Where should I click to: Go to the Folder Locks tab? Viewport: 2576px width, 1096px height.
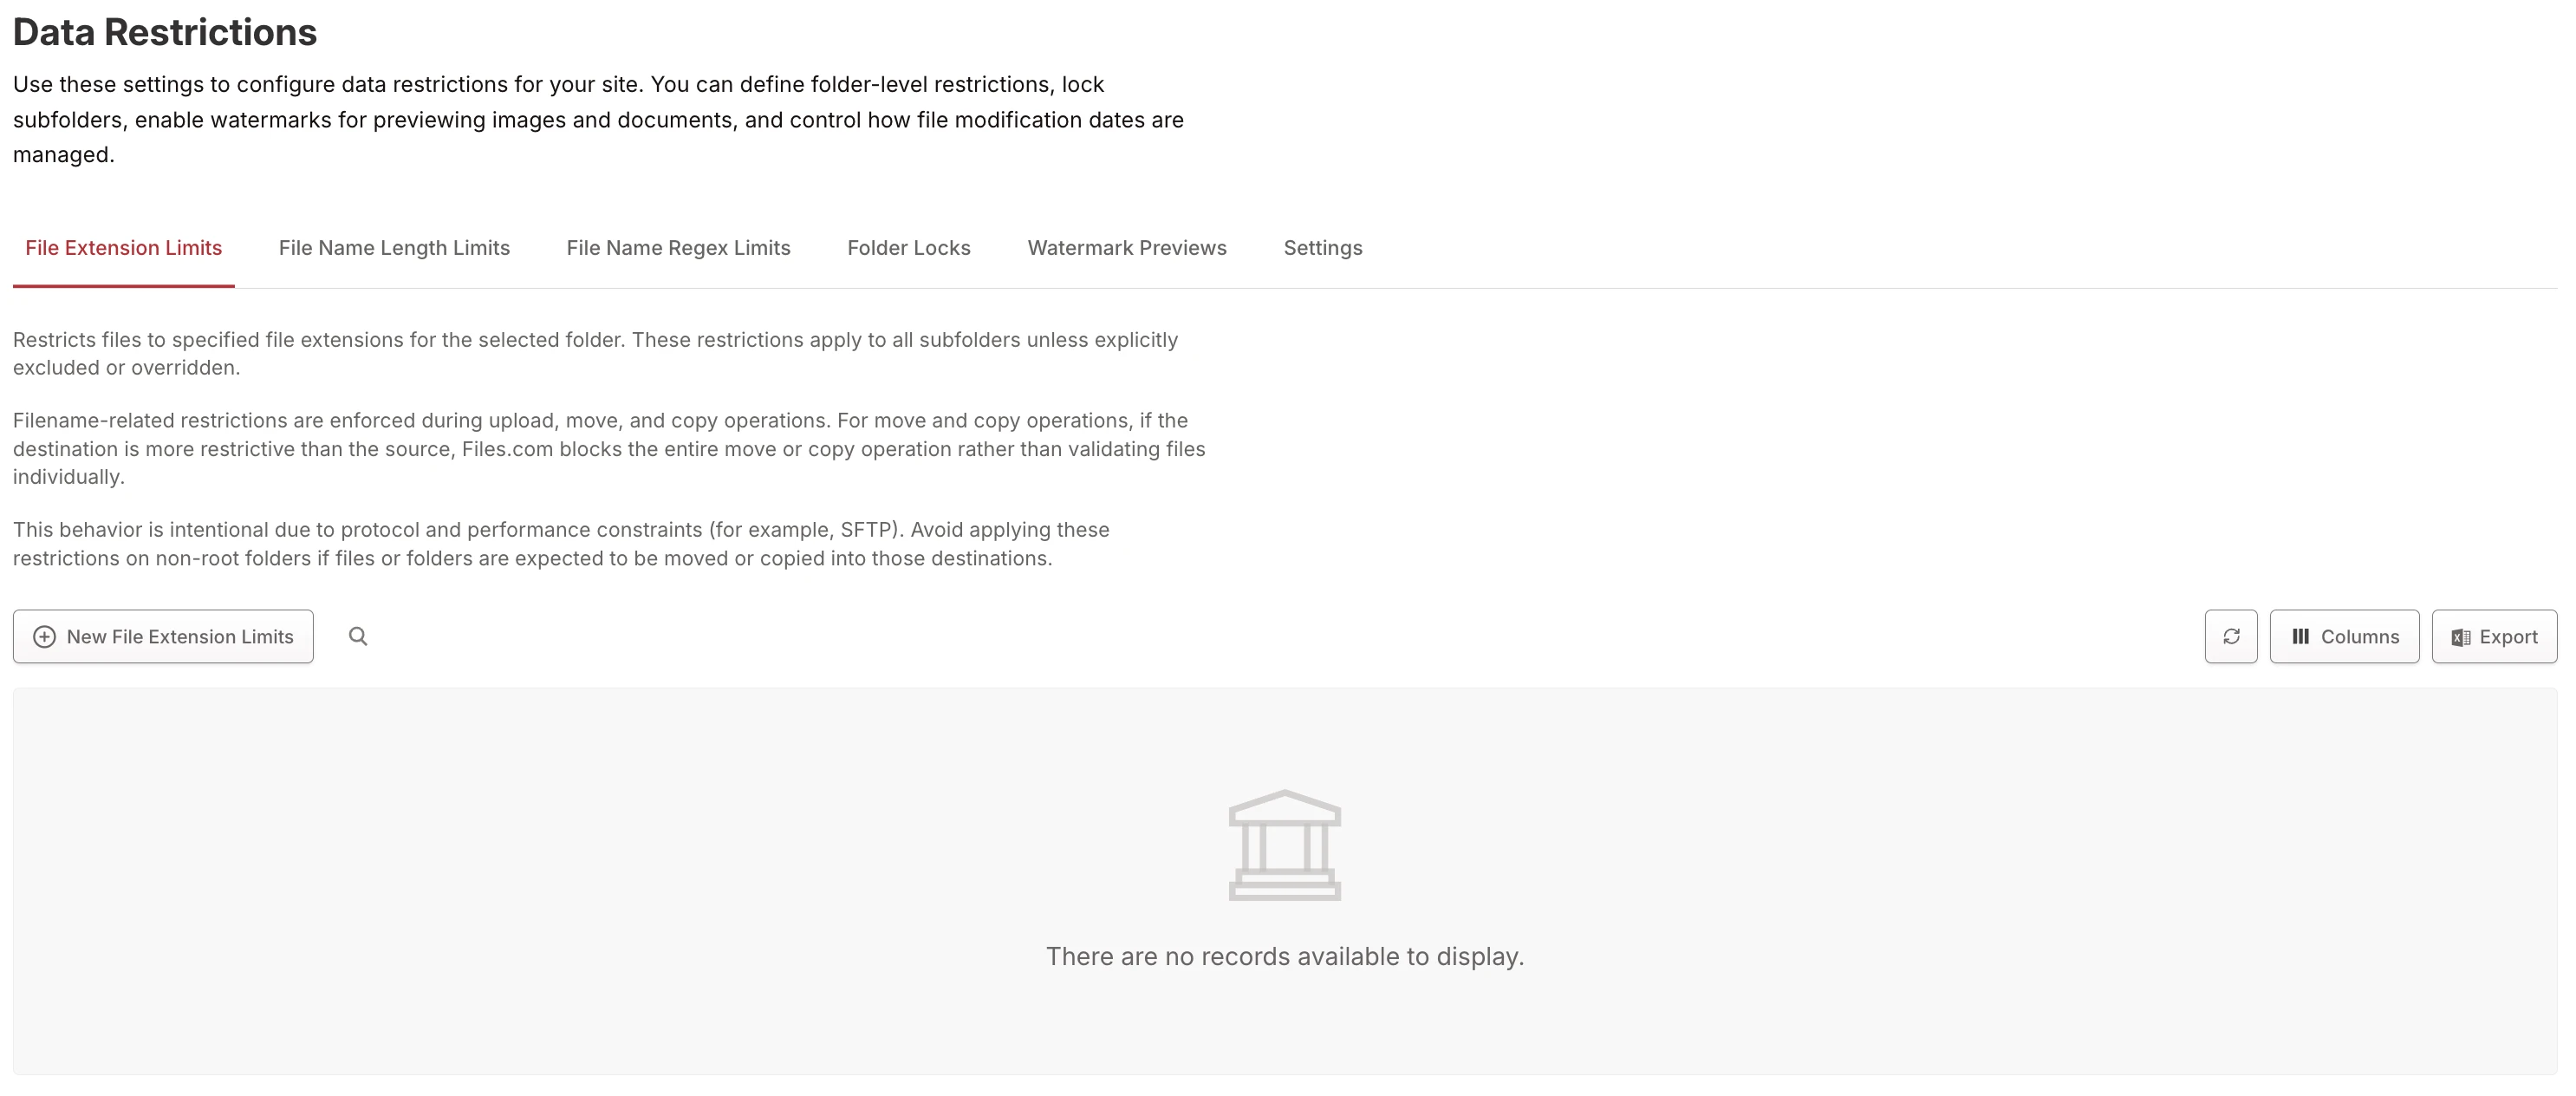[909, 248]
